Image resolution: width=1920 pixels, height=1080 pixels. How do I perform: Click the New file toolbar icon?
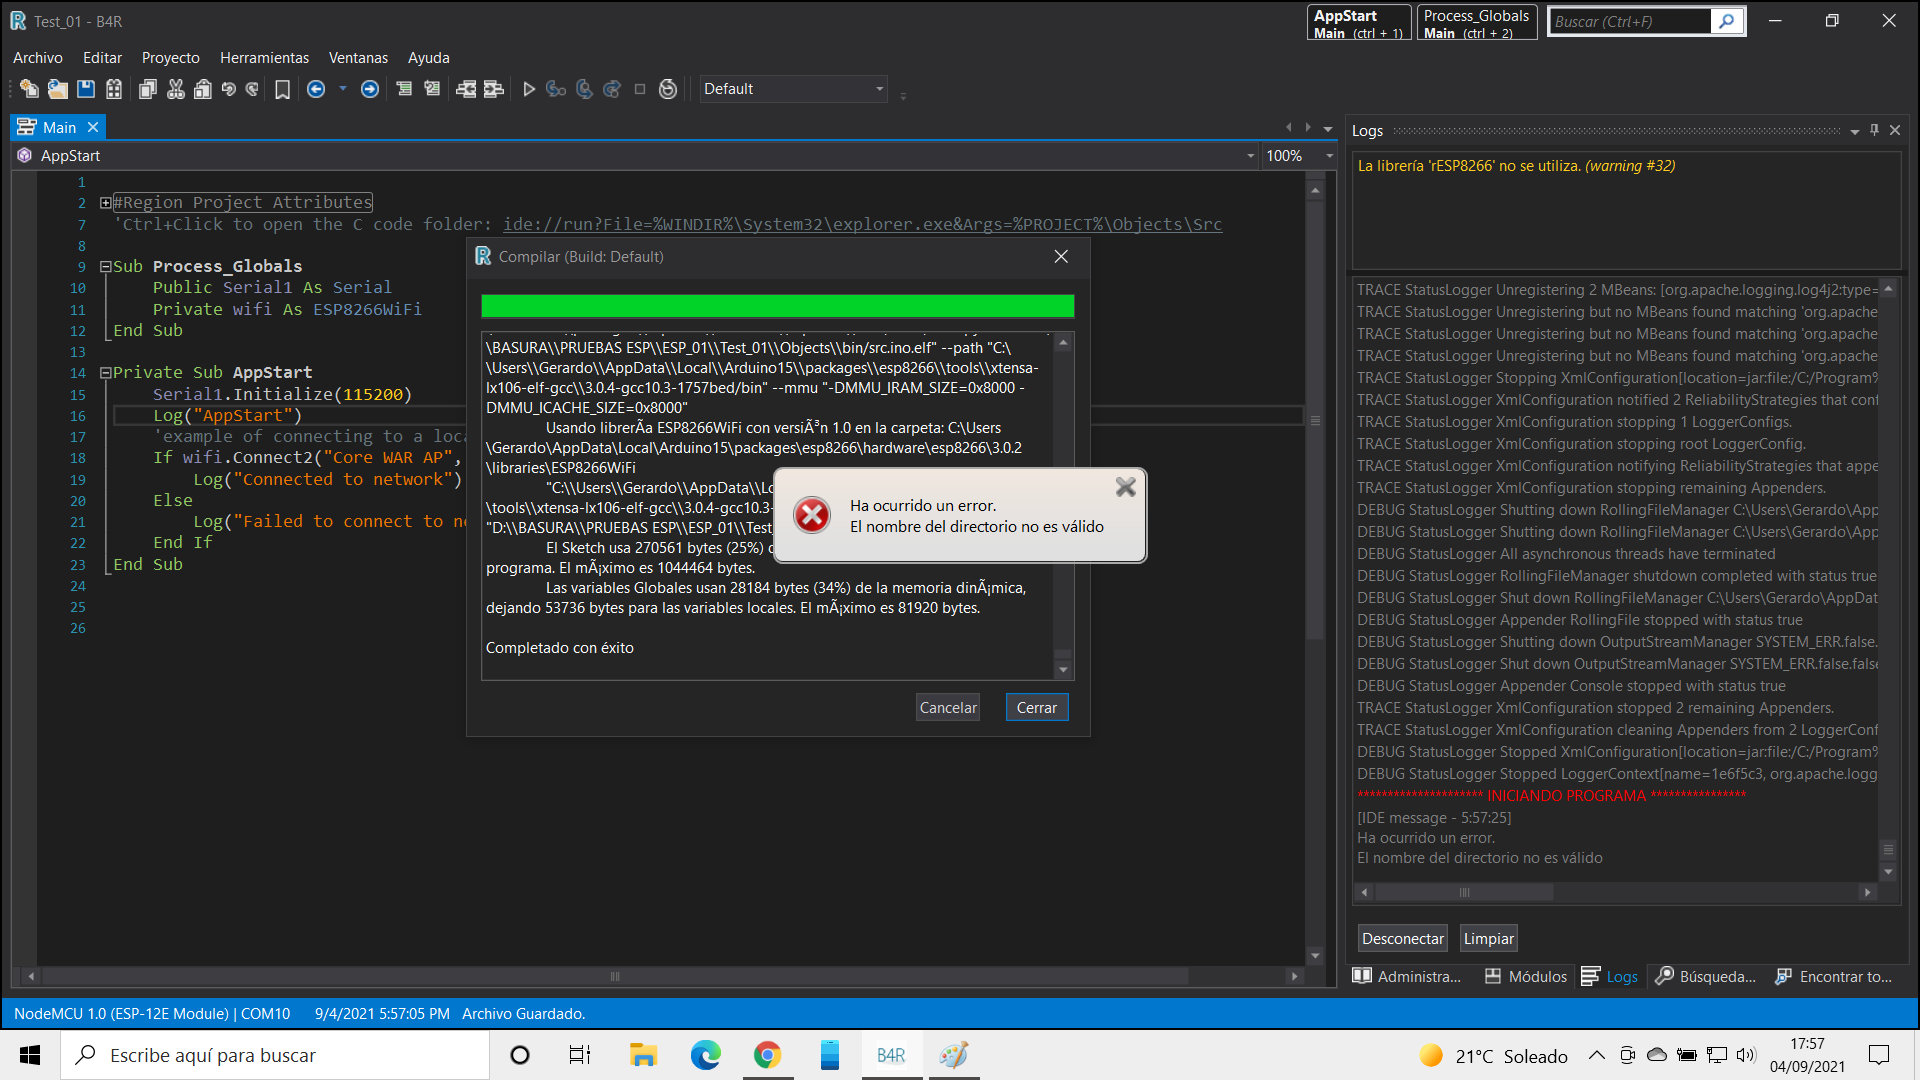[29, 89]
